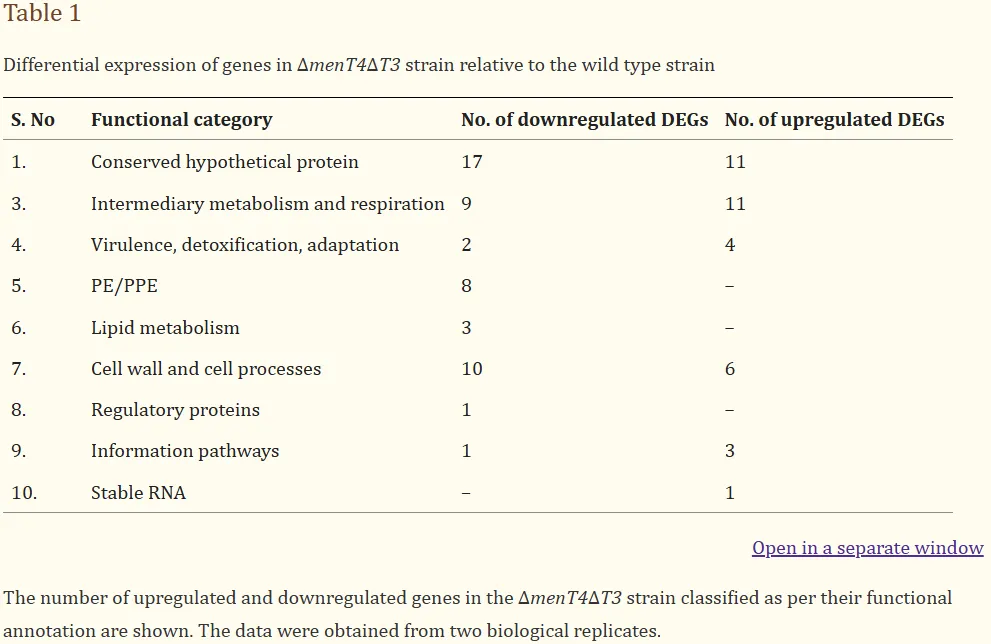
Task: Select the Lipid metabolism row label
Action: pyautogui.click(x=165, y=328)
